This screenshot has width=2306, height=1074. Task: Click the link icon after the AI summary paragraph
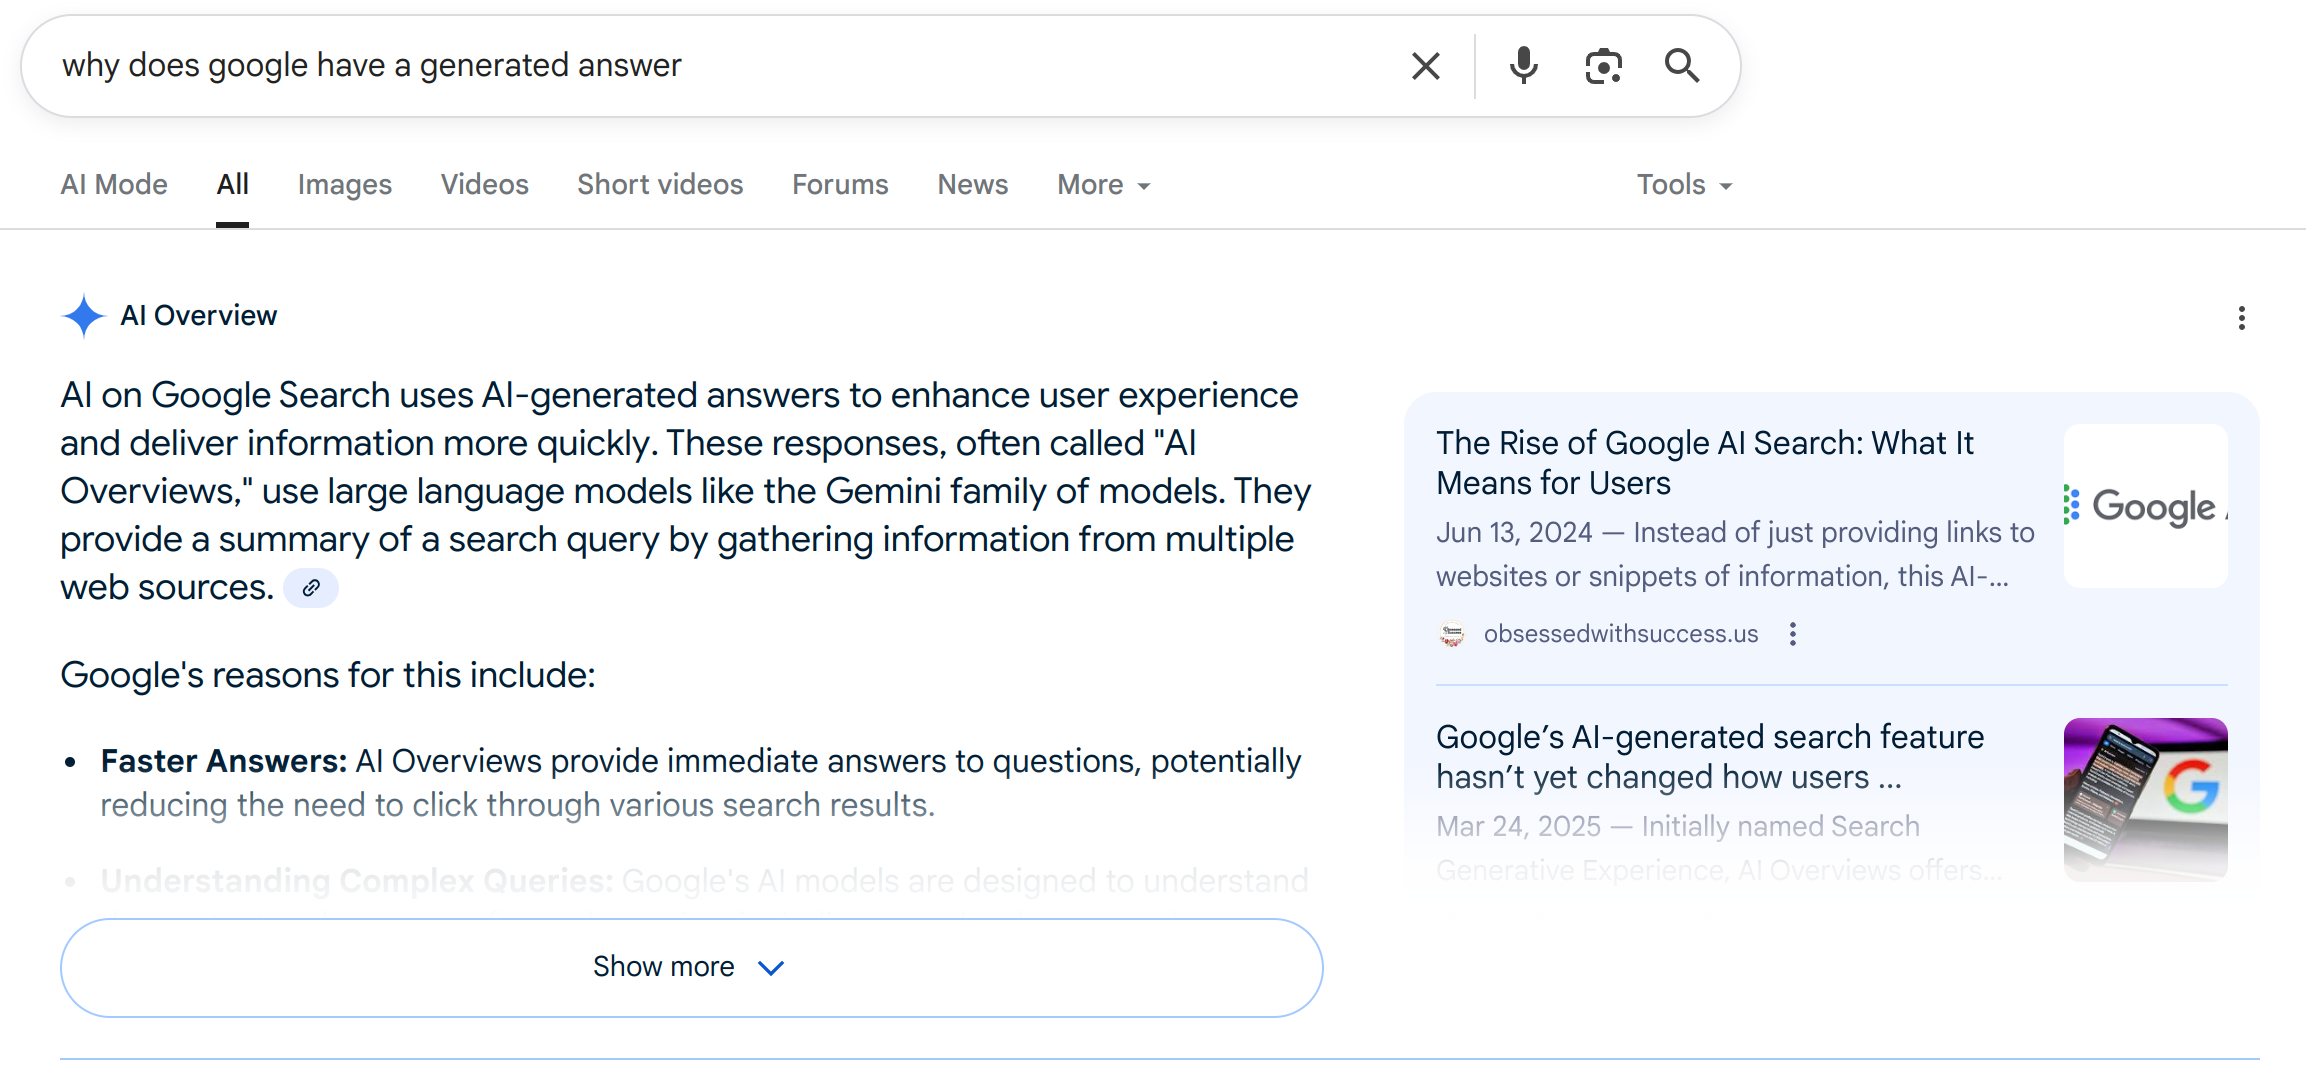[x=311, y=588]
